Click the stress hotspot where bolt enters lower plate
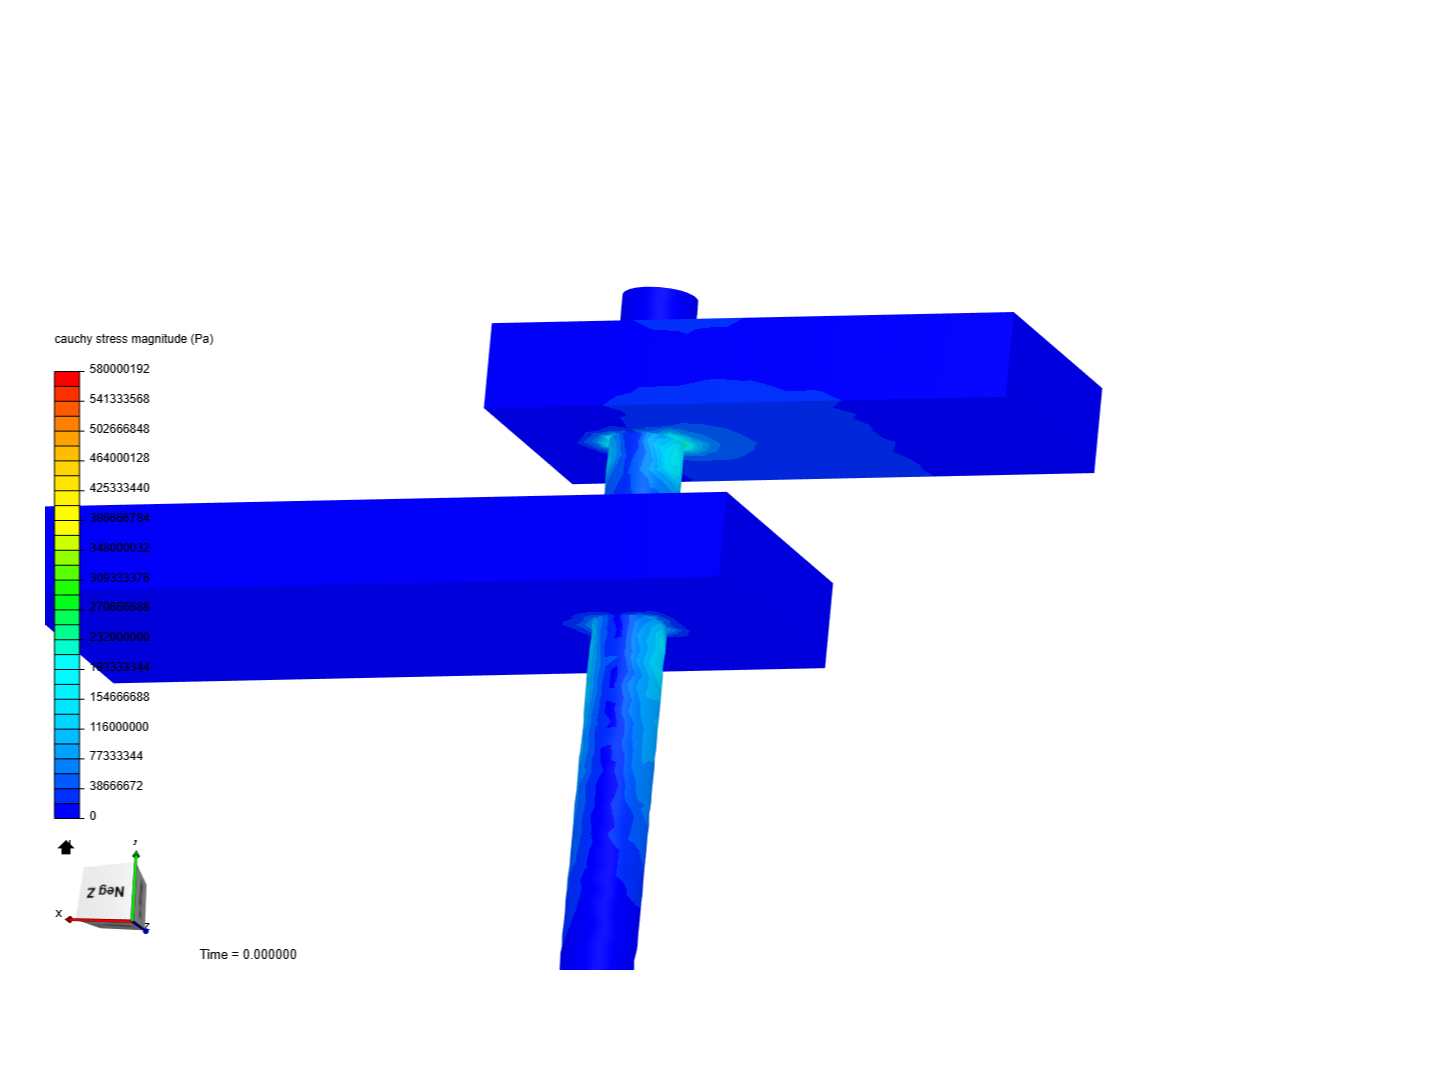 tap(625, 625)
